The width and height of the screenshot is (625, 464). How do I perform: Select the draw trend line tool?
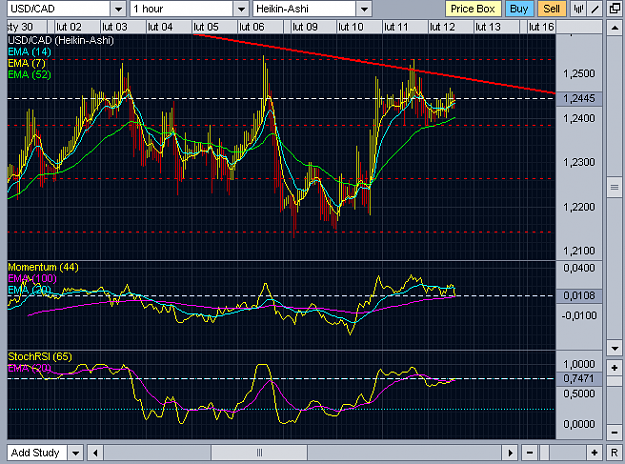(594, 9)
